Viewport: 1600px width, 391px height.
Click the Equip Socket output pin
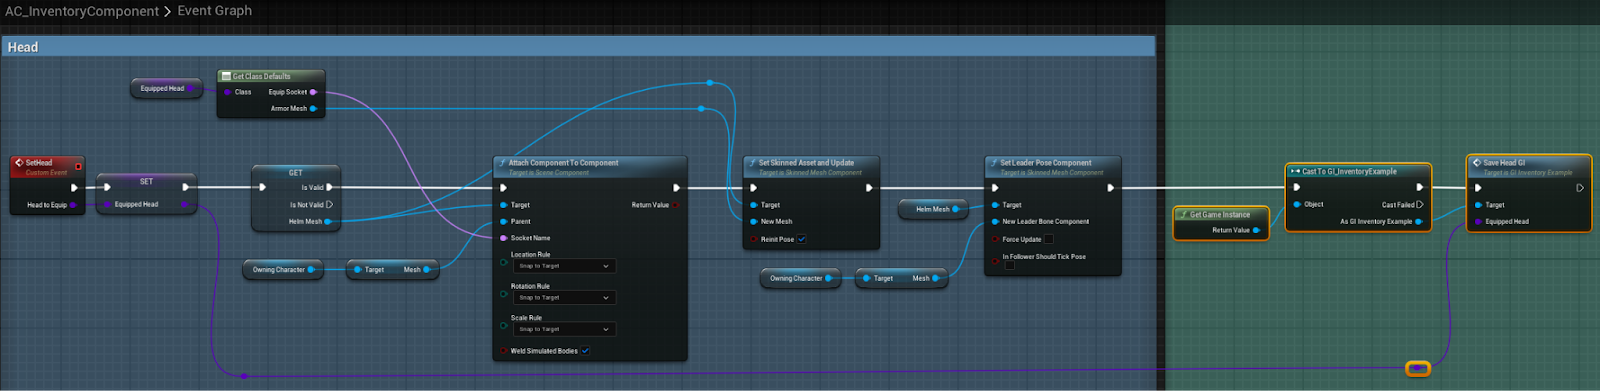pyautogui.click(x=313, y=92)
